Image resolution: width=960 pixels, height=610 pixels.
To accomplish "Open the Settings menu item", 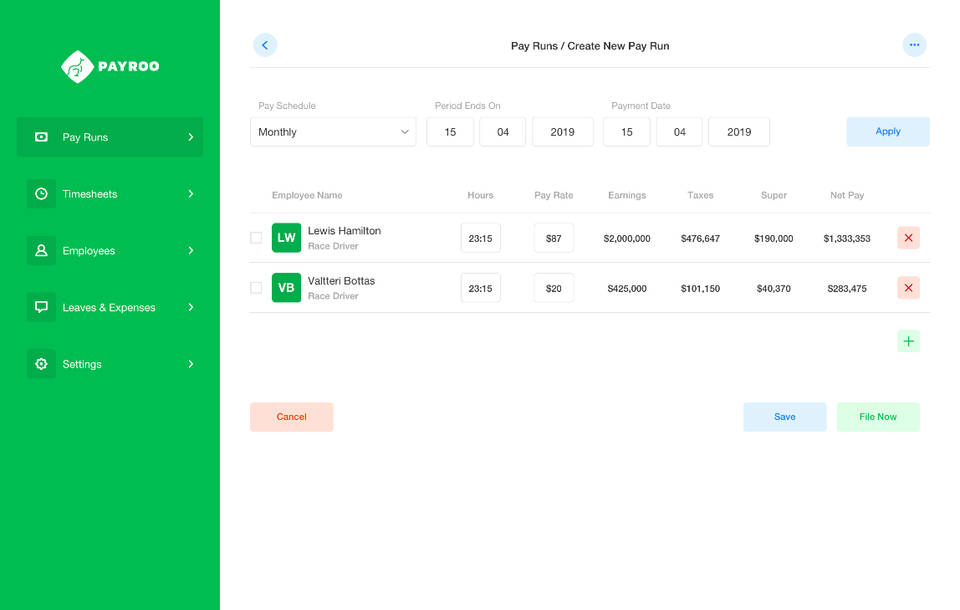I will pos(110,364).
